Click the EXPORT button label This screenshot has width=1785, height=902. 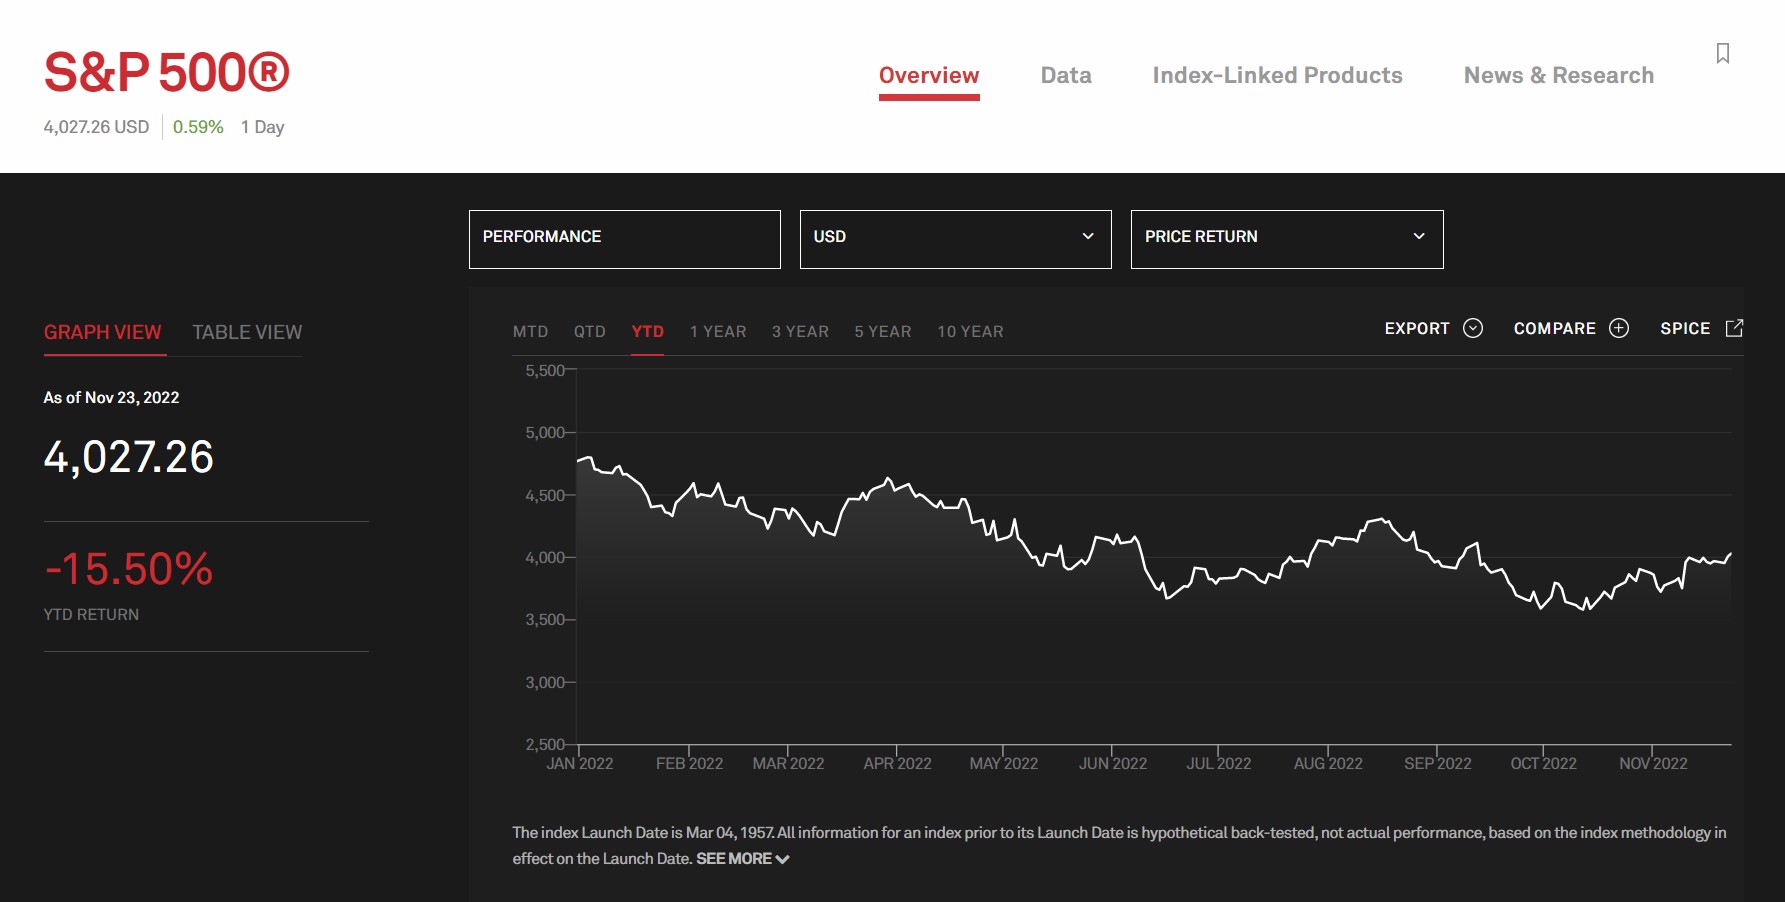[x=1417, y=328]
